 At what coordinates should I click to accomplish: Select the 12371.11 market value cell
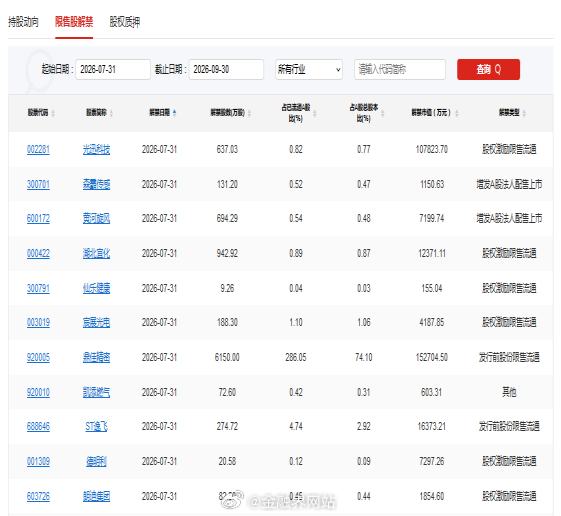pyautogui.click(x=431, y=254)
